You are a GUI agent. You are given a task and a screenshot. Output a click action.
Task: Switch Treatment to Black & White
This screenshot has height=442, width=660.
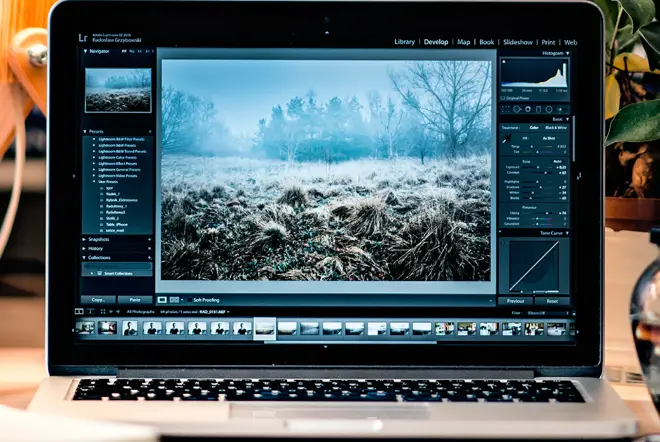554,127
